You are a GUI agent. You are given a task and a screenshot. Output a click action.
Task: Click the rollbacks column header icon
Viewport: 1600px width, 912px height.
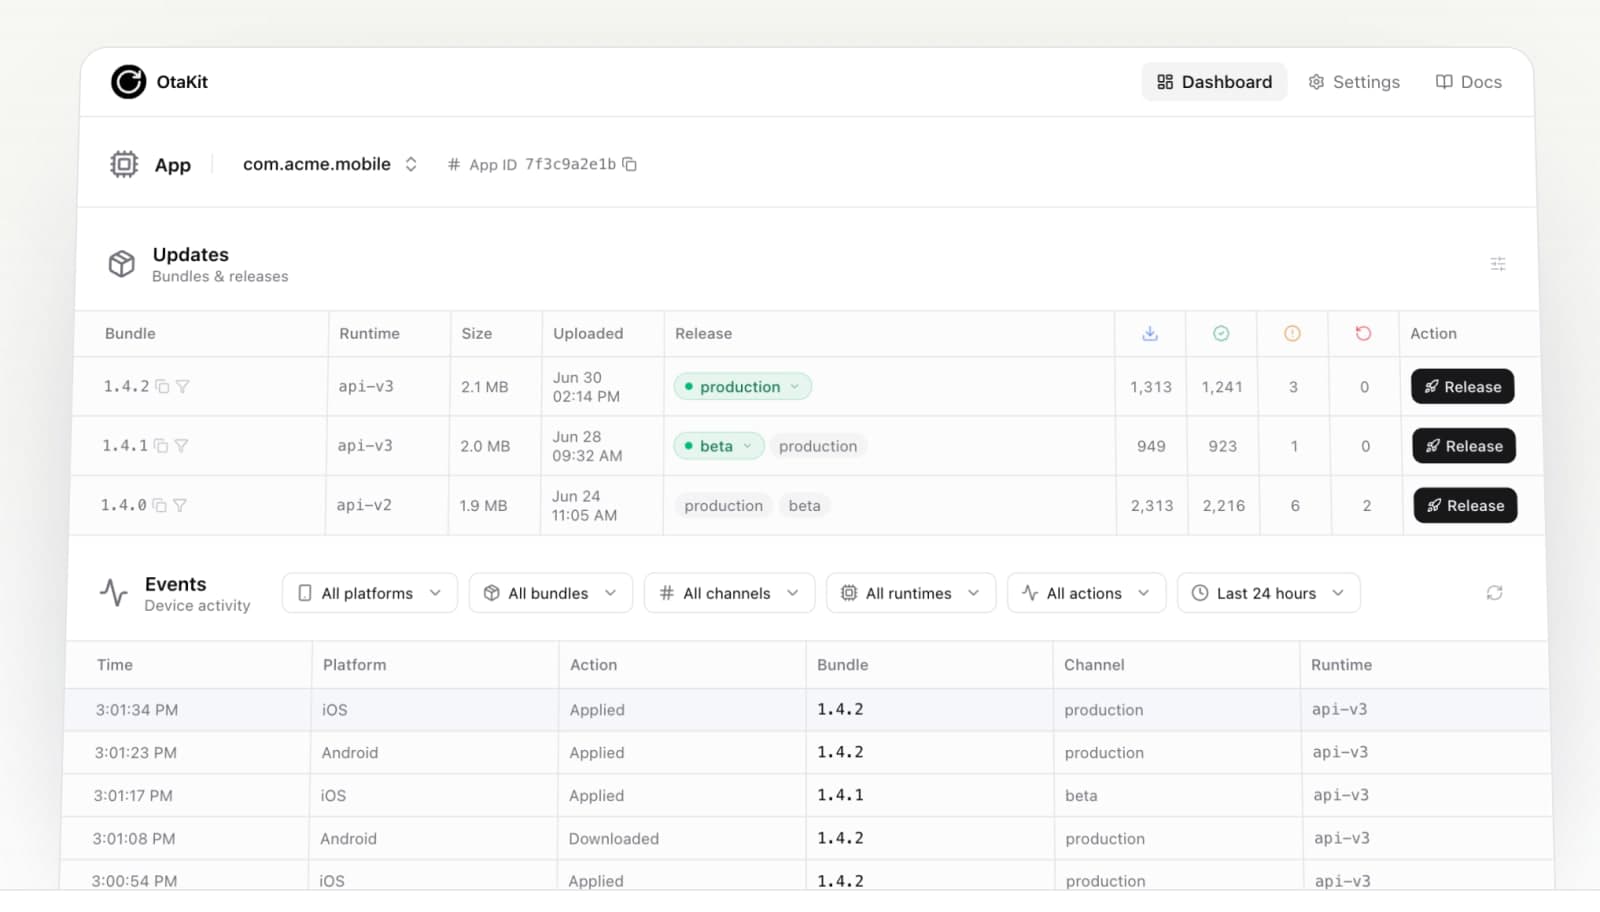coord(1363,333)
